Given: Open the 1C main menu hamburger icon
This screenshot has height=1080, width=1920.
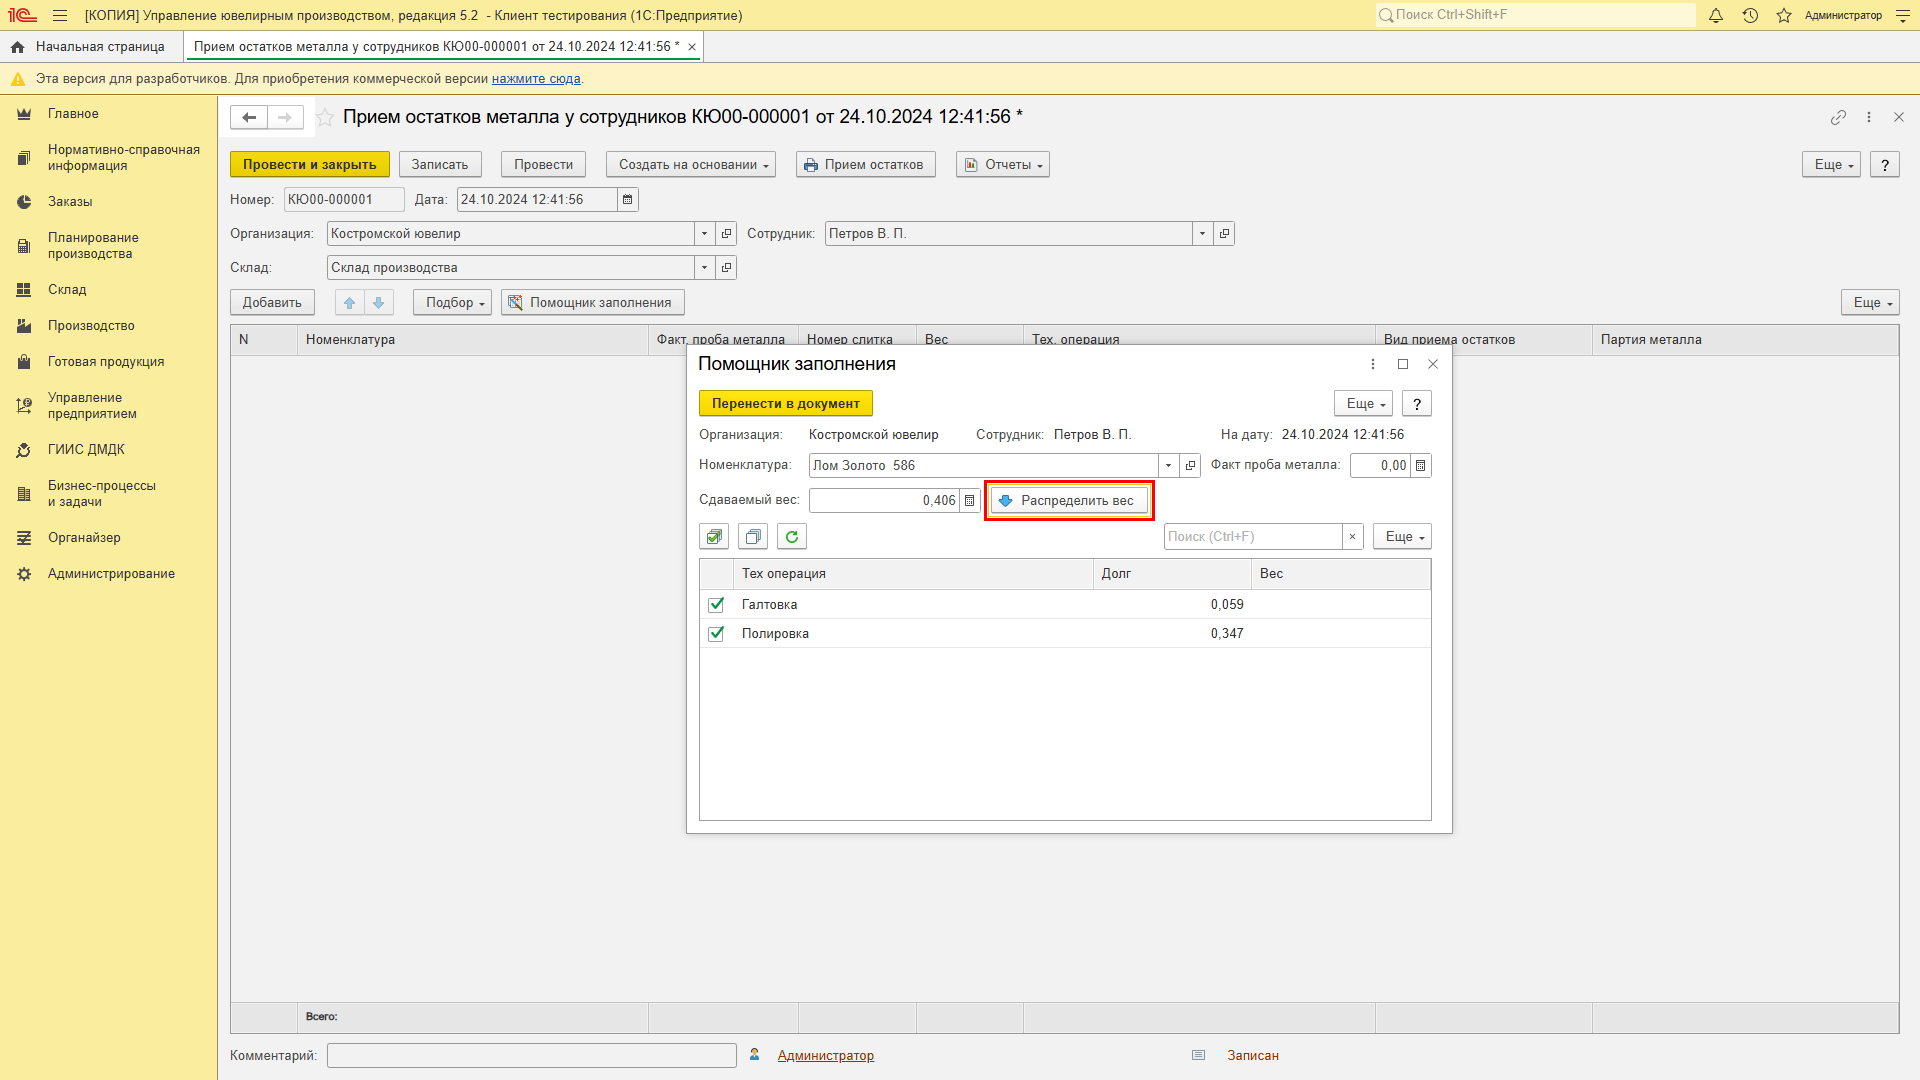Looking at the screenshot, I should point(60,16).
